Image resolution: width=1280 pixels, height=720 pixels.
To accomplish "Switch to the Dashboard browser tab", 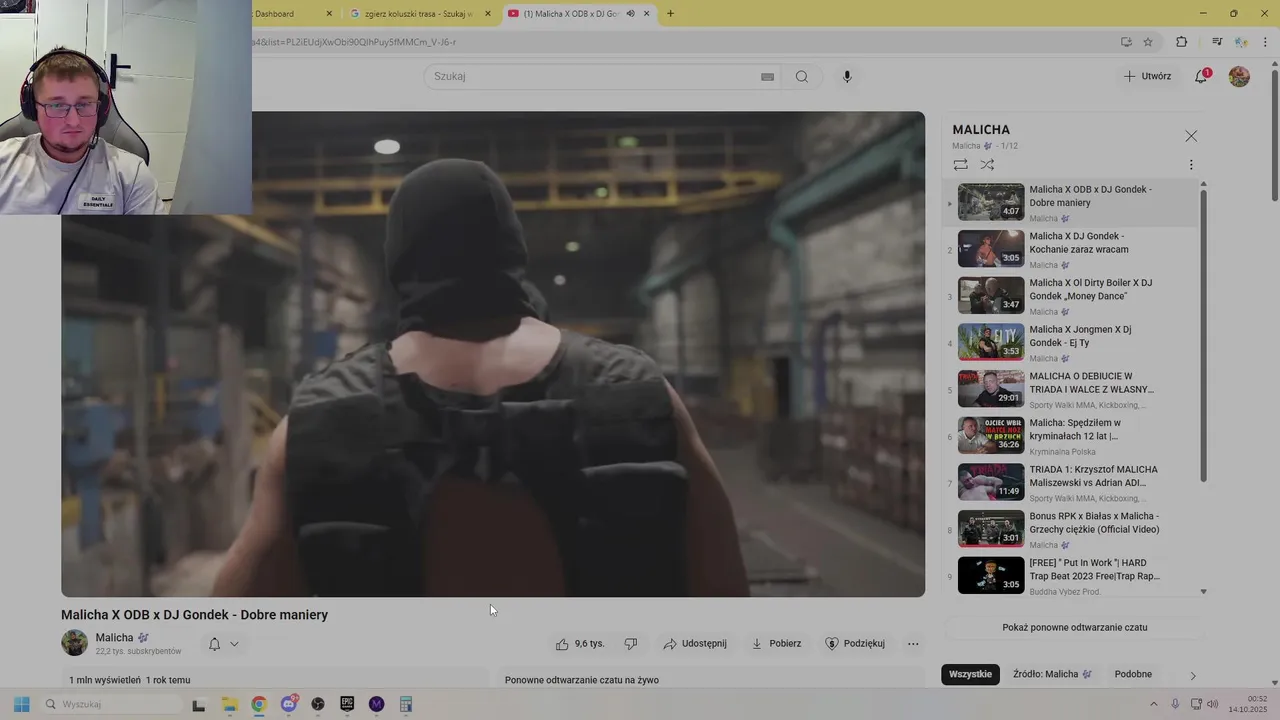I will [x=285, y=14].
